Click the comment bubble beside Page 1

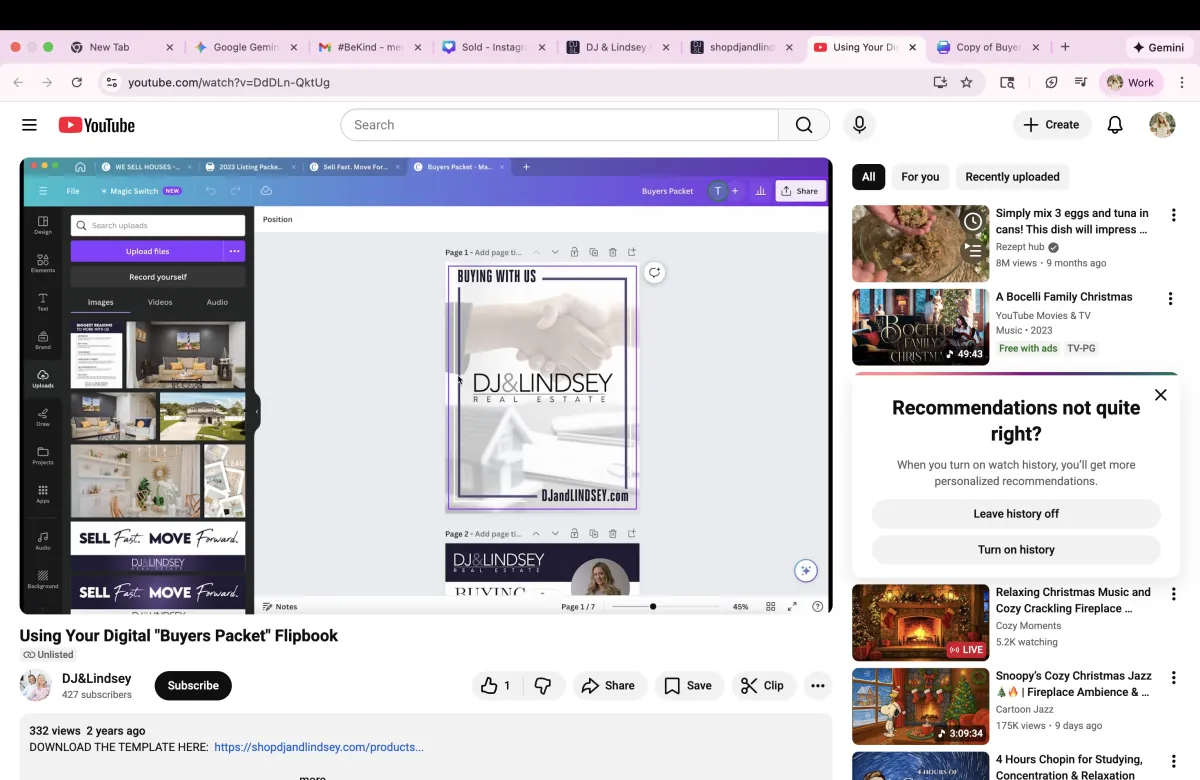(654, 272)
